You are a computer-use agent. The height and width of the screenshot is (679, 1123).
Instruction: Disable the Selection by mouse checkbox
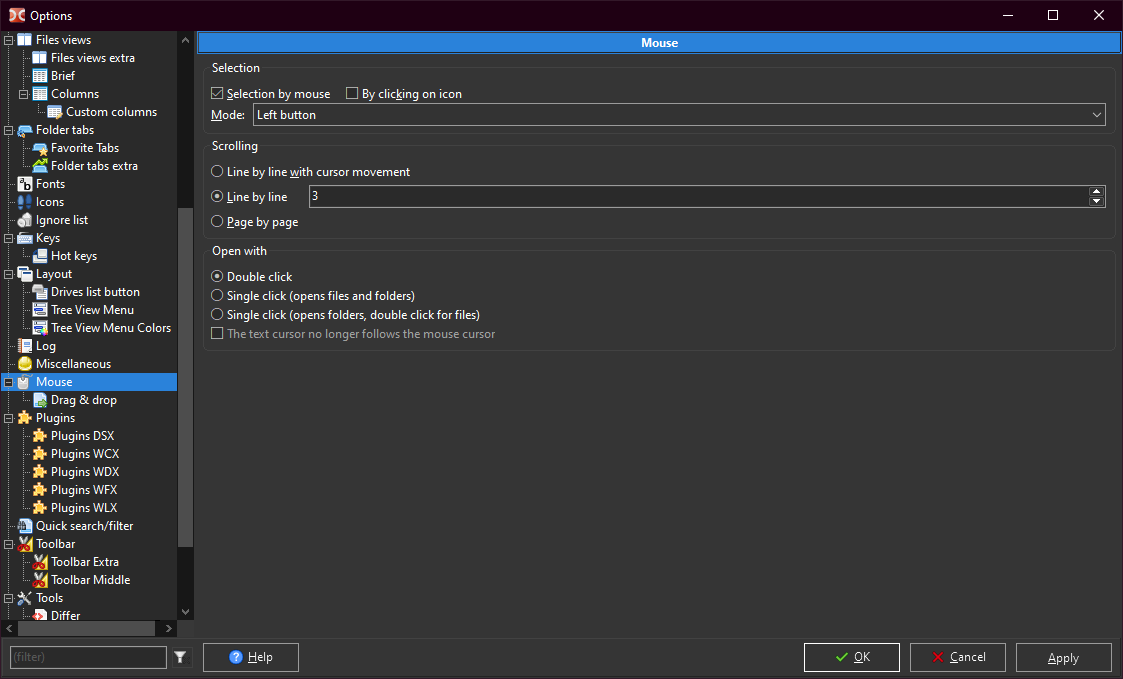coord(217,94)
